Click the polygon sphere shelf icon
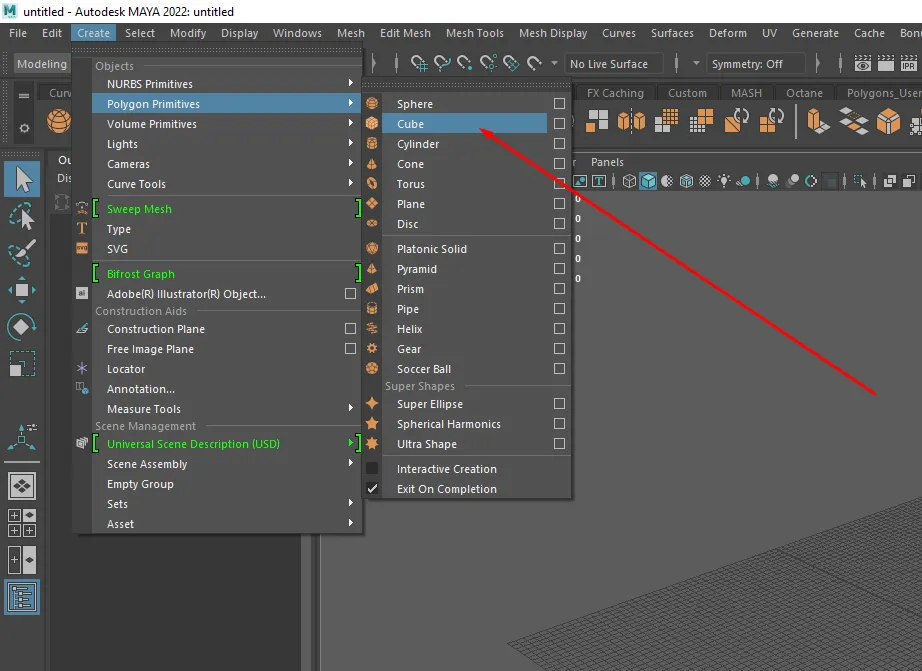Viewport: 922px width, 671px height. 59,121
